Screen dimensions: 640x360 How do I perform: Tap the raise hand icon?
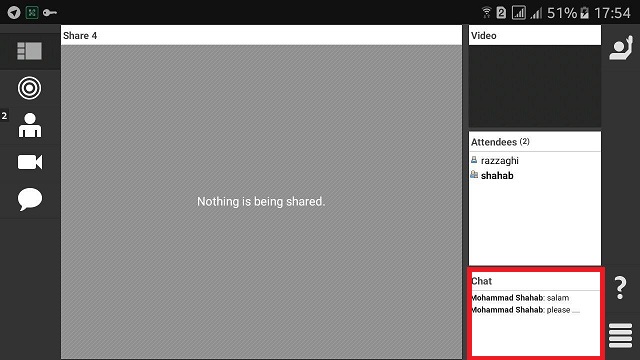(621, 48)
